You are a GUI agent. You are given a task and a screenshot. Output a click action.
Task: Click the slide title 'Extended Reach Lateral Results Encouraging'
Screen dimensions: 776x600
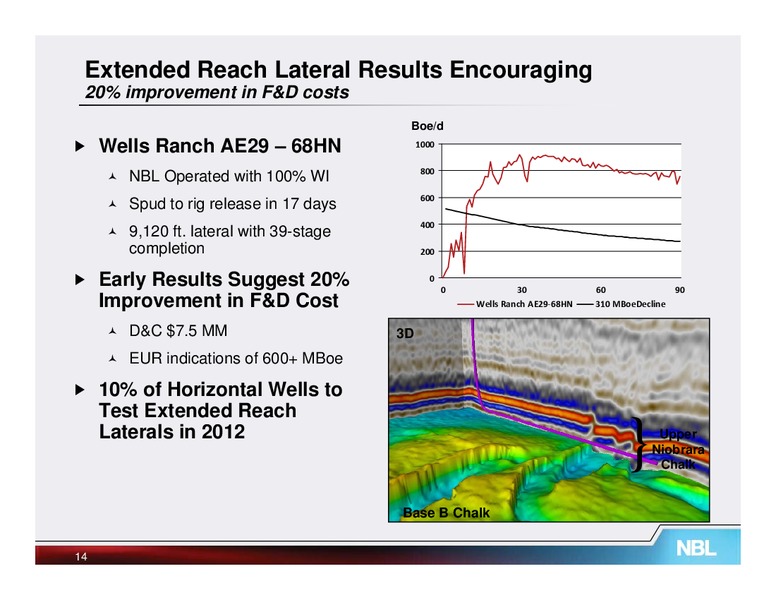(x=339, y=70)
